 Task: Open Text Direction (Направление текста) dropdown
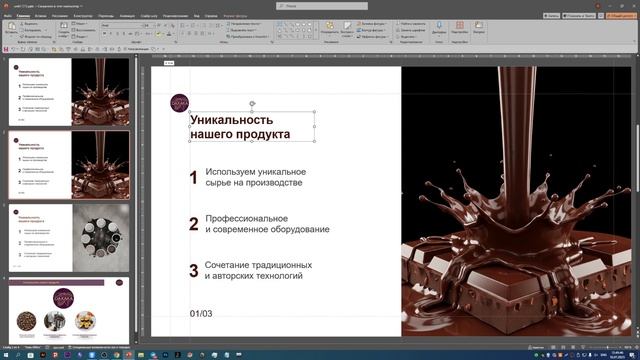point(244,24)
